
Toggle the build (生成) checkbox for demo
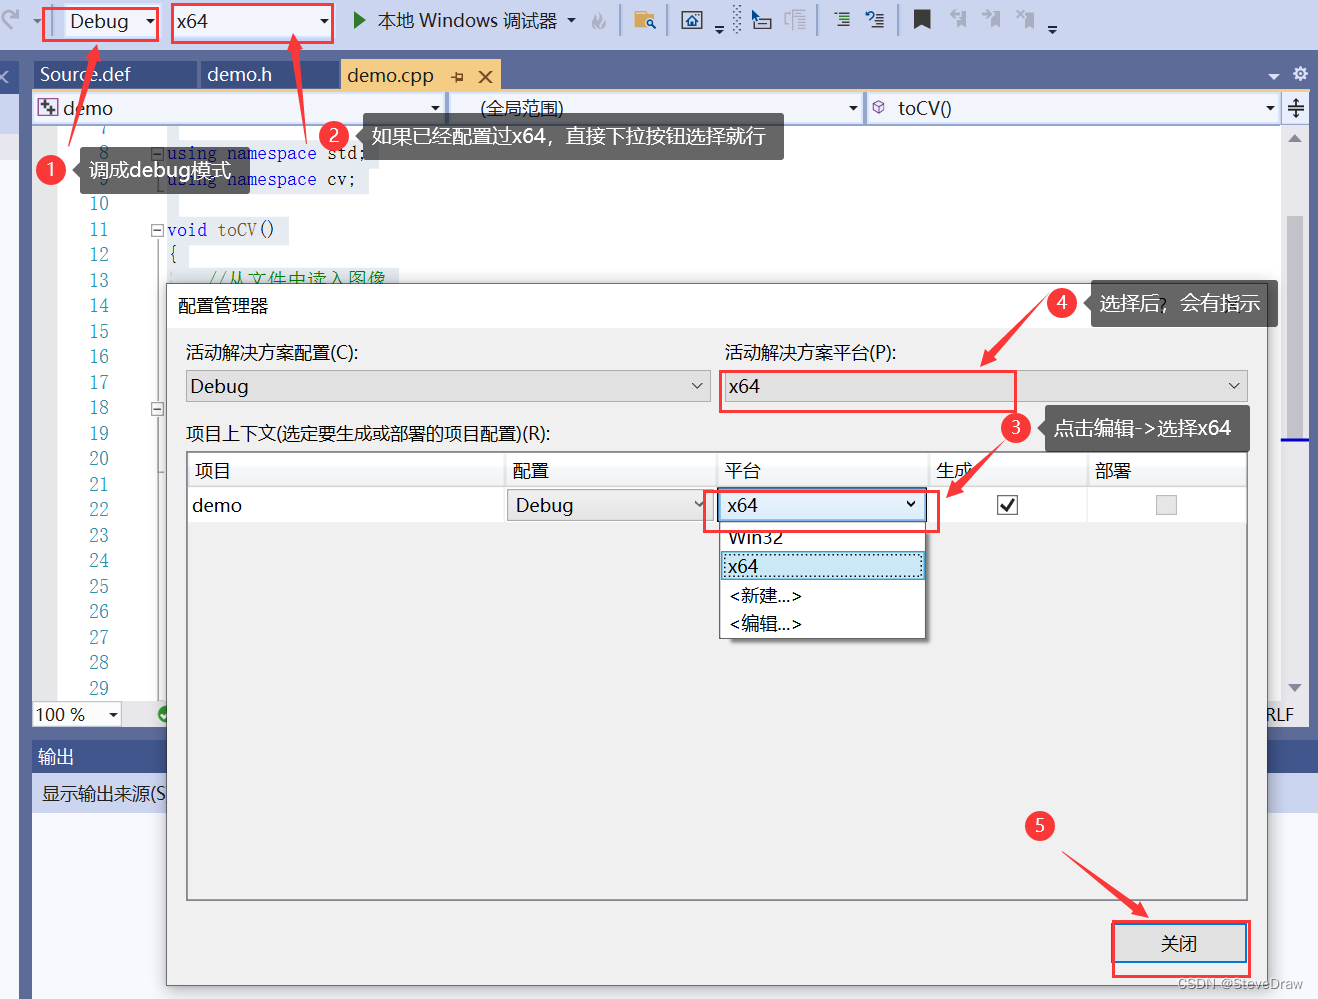click(1007, 505)
